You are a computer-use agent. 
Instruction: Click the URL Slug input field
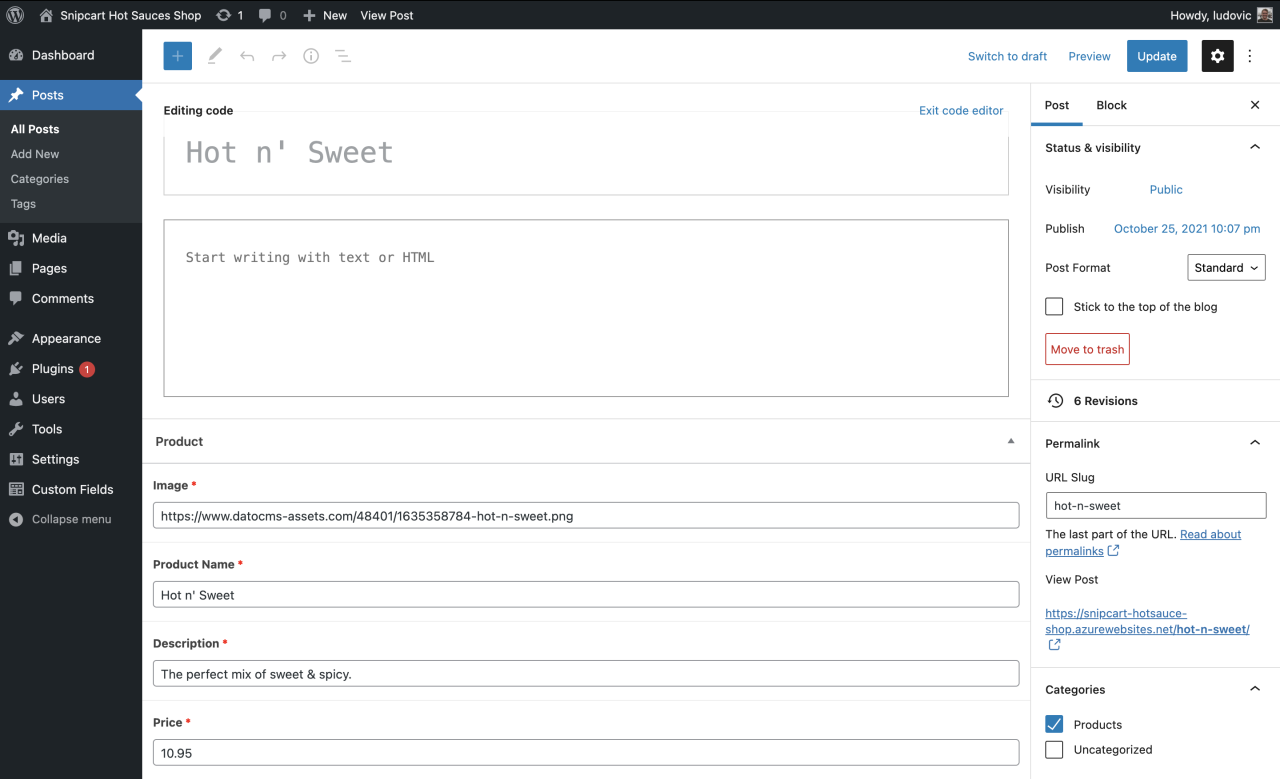point(1155,506)
